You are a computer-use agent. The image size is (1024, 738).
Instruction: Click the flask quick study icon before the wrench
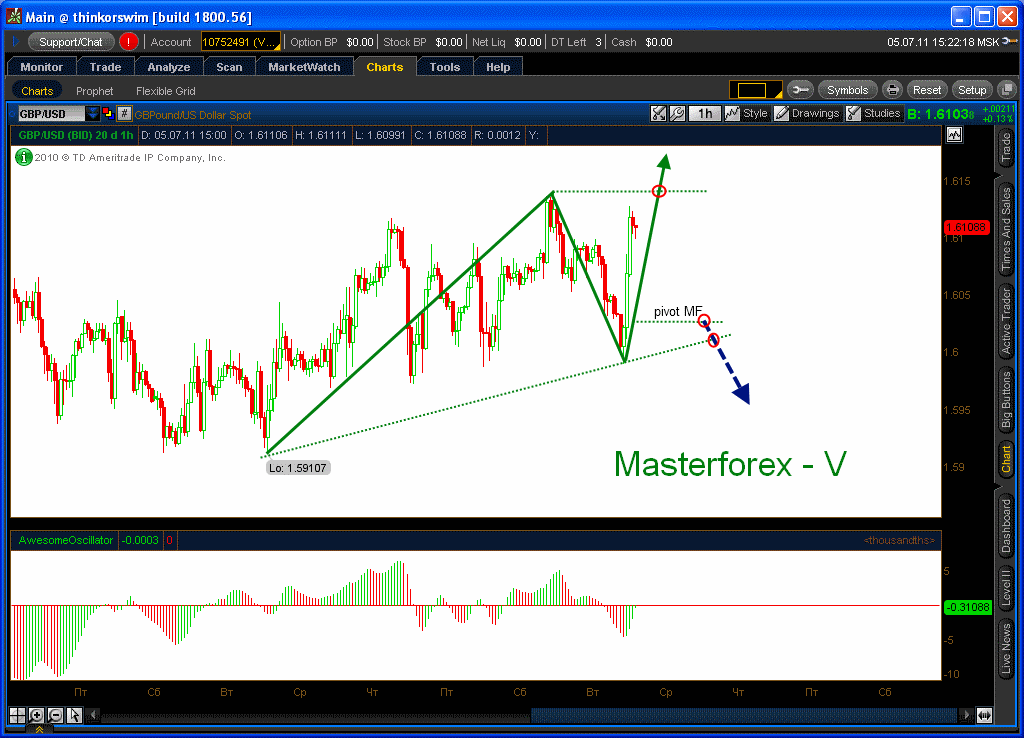658,114
